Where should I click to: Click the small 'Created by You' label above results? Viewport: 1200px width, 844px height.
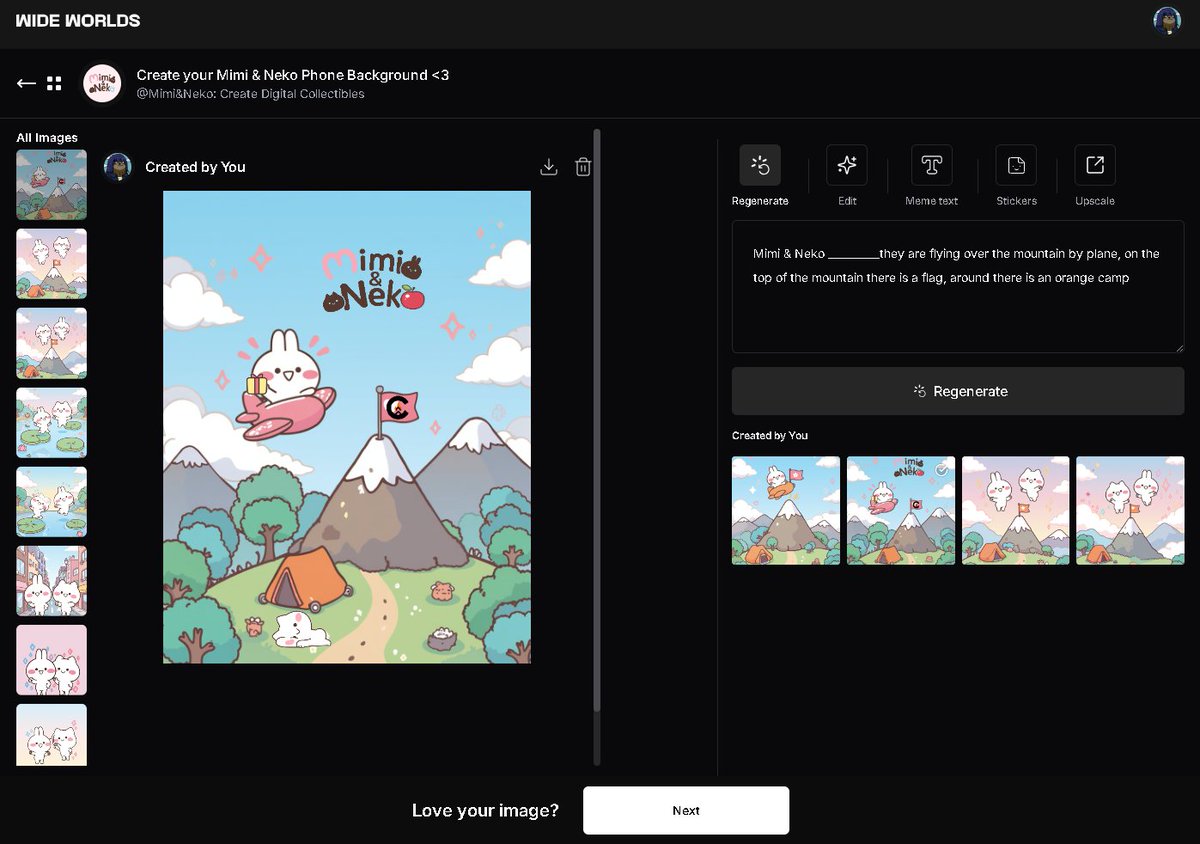(770, 435)
